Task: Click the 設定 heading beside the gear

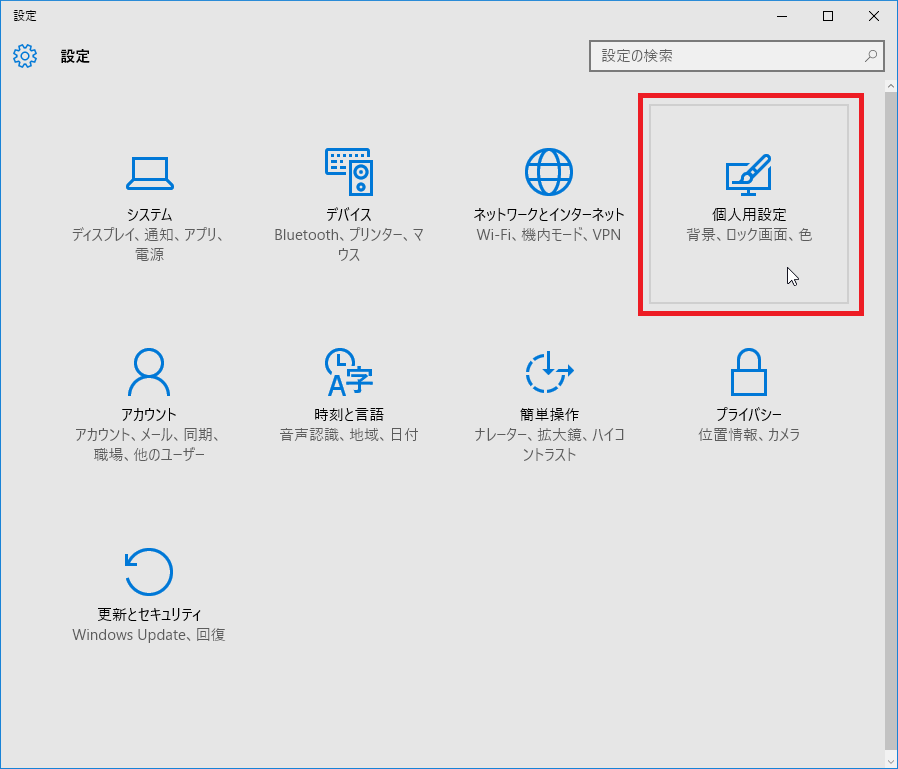Action: click(75, 56)
